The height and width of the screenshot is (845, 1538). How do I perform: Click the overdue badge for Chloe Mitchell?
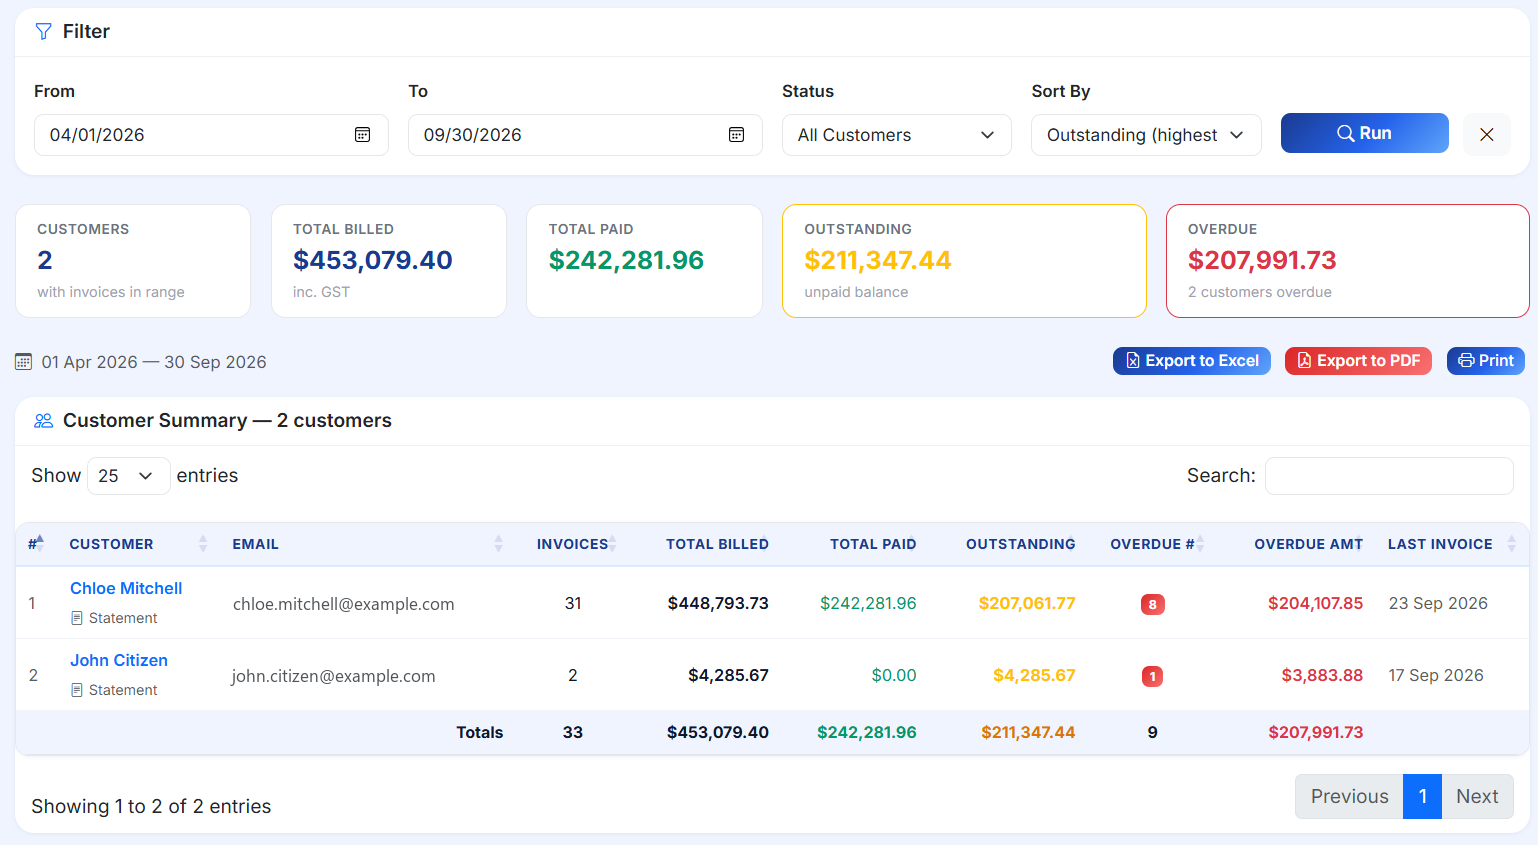[x=1153, y=604]
